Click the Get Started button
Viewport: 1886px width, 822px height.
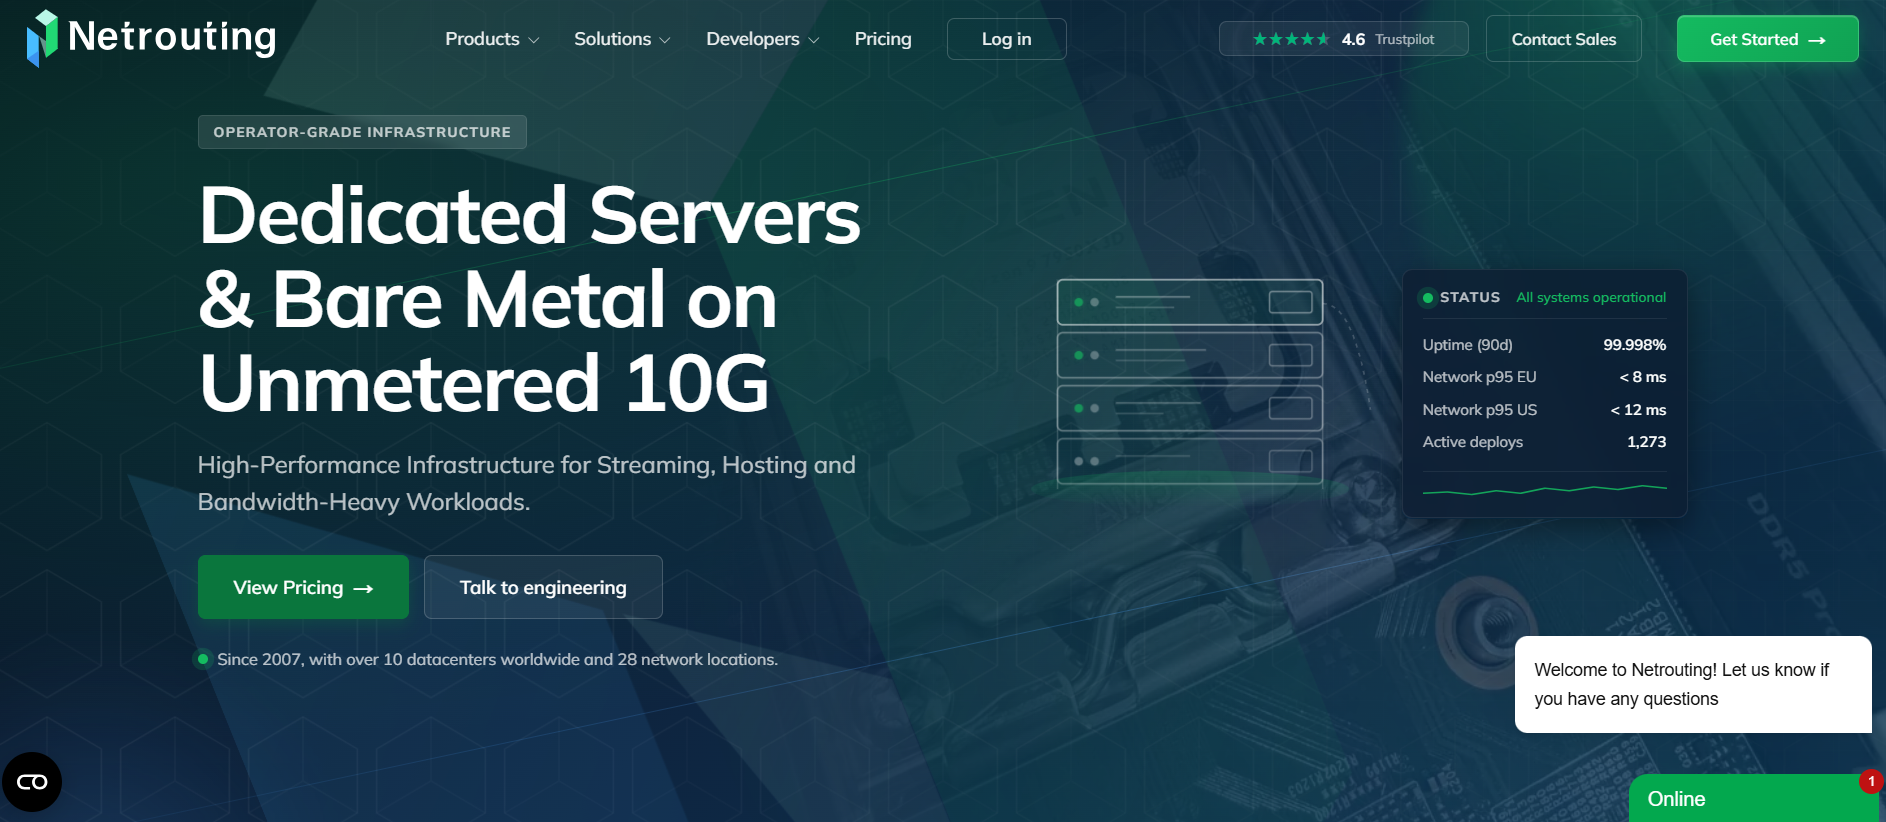pos(1767,39)
